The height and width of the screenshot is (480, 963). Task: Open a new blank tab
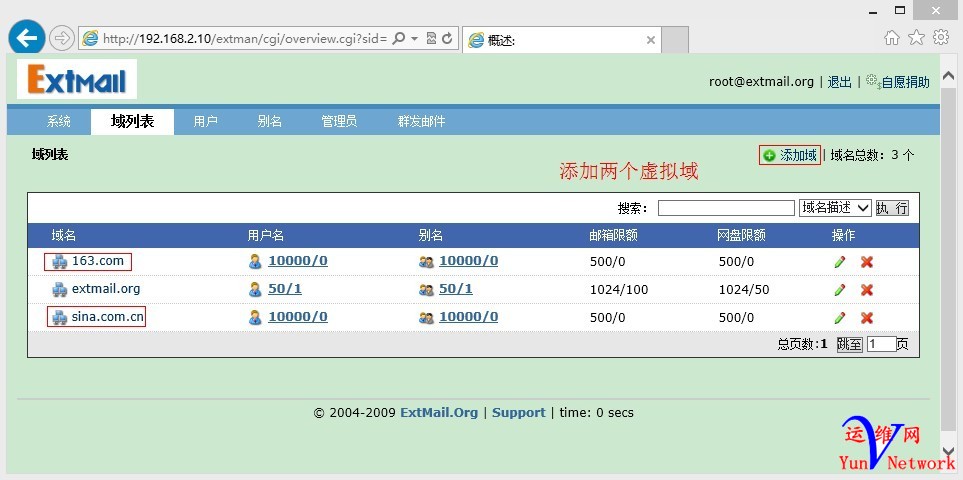coord(675,41)
